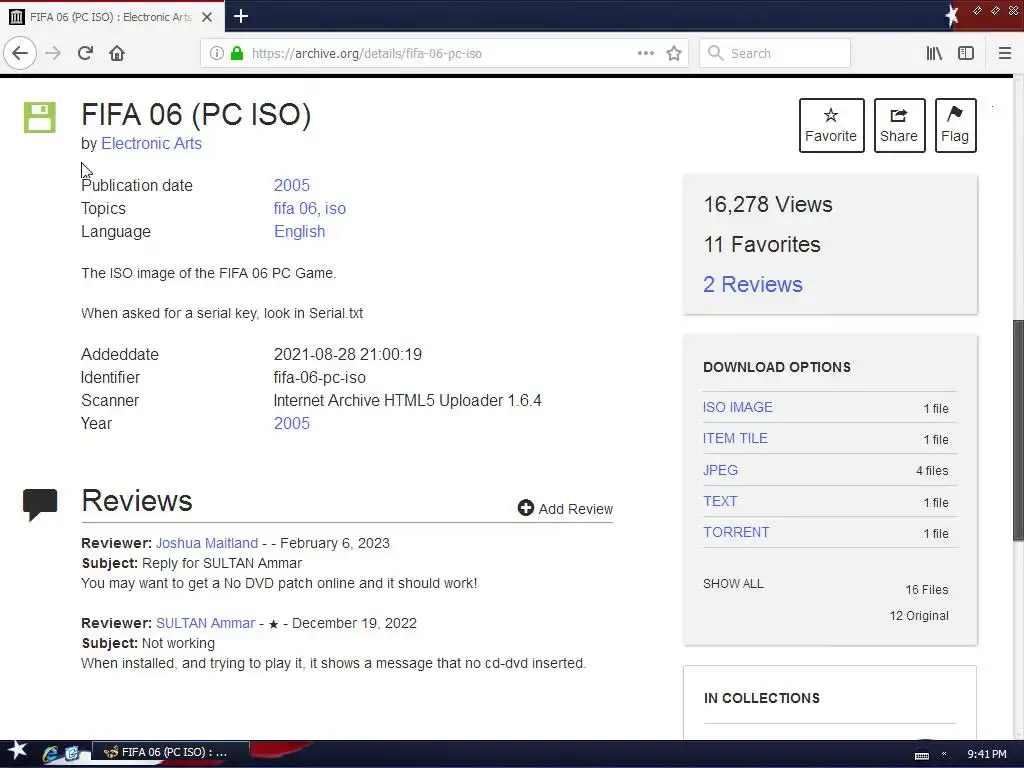This screenshot has height=768, width=1024.
Task: Share this archive item
Action: tap(899, 125)
